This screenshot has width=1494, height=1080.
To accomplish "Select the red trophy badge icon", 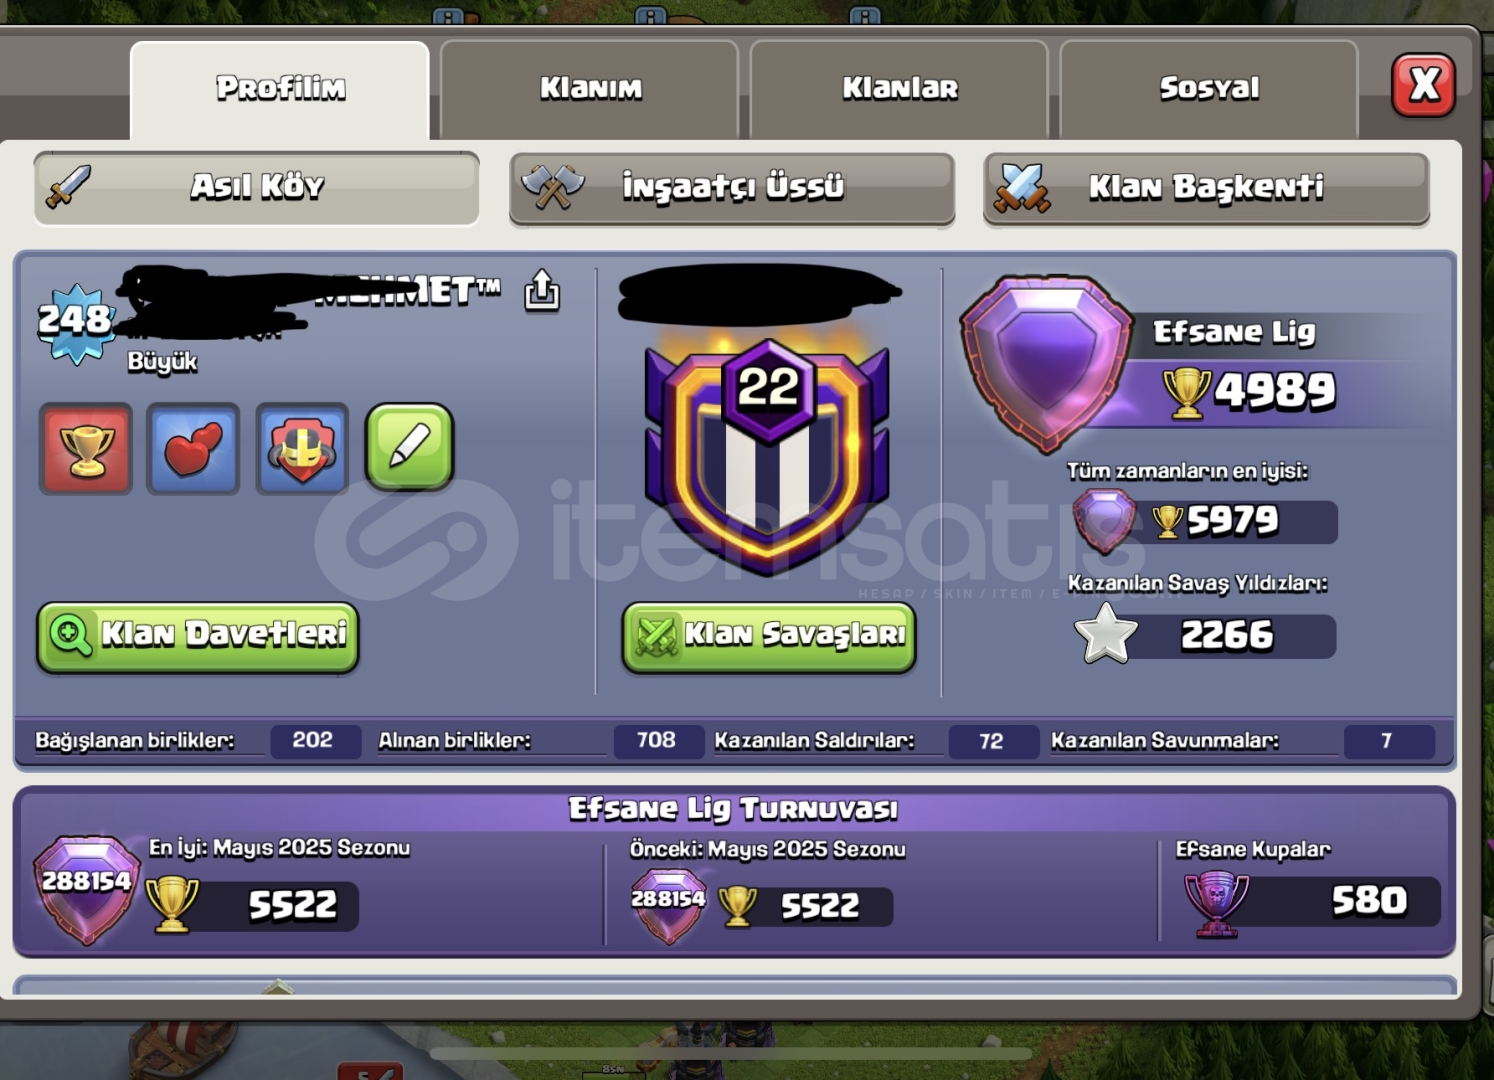I will [86, 449].
